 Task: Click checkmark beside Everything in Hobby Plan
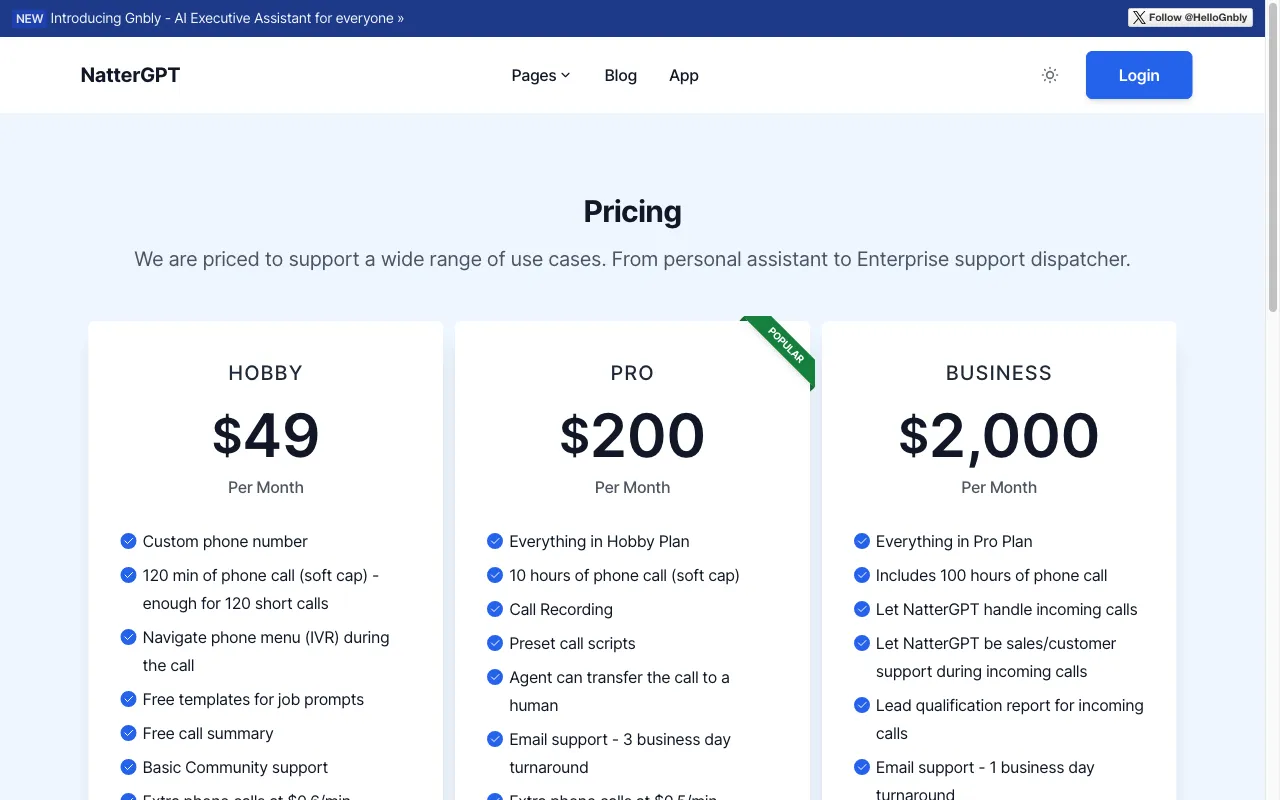pos(495,541)
